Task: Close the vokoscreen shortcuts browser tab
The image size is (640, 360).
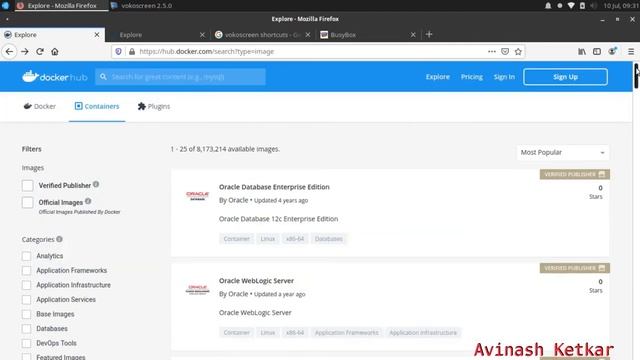Action: (308, 35)
